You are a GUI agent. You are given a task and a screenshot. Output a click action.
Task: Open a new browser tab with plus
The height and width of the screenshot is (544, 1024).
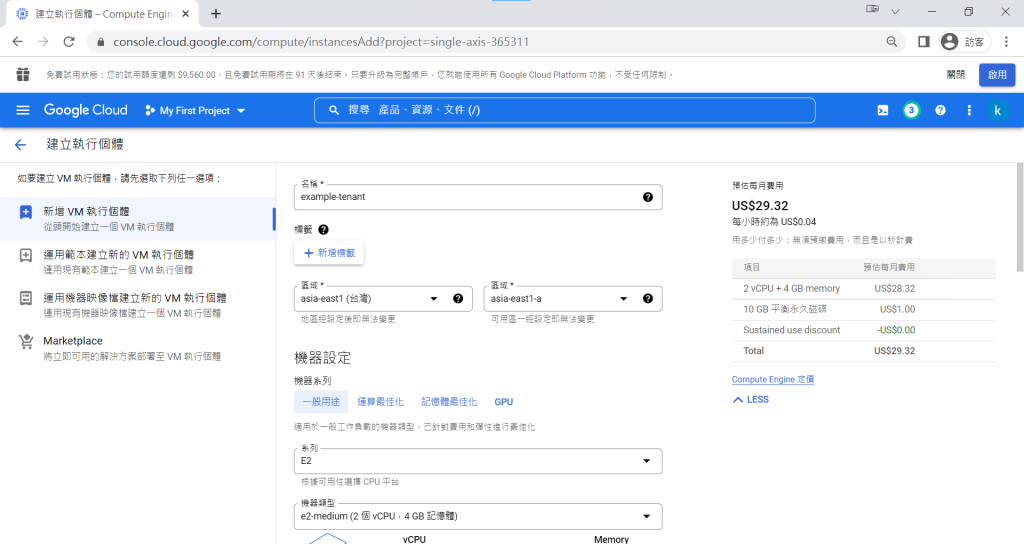(x=216, y=14)
